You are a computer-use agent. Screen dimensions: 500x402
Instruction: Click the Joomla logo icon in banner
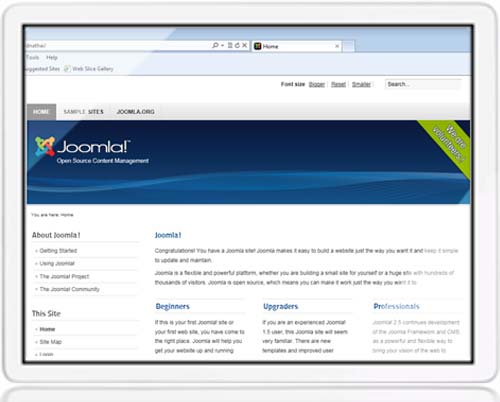pyautogui.click(x=45, y=146)
